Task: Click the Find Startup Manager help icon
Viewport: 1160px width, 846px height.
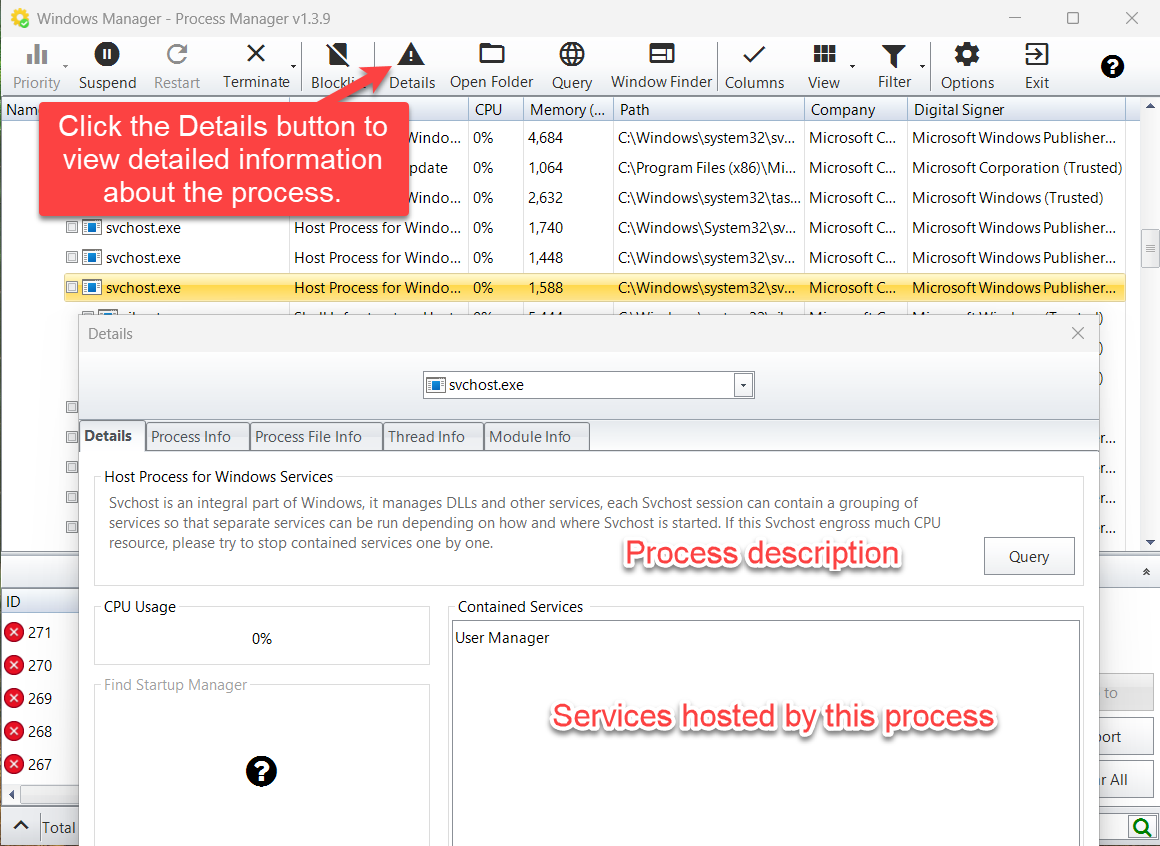Action: click(261, 771)
